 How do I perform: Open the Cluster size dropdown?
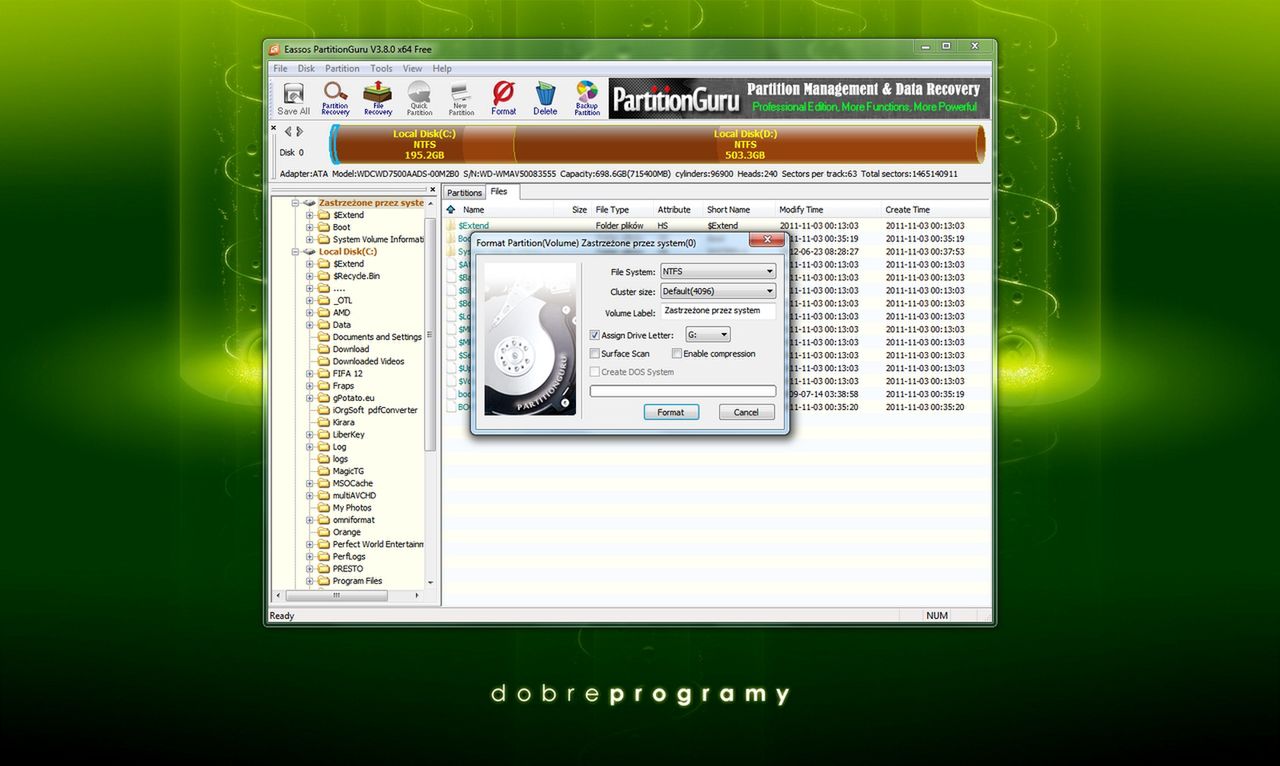(718, 291)
